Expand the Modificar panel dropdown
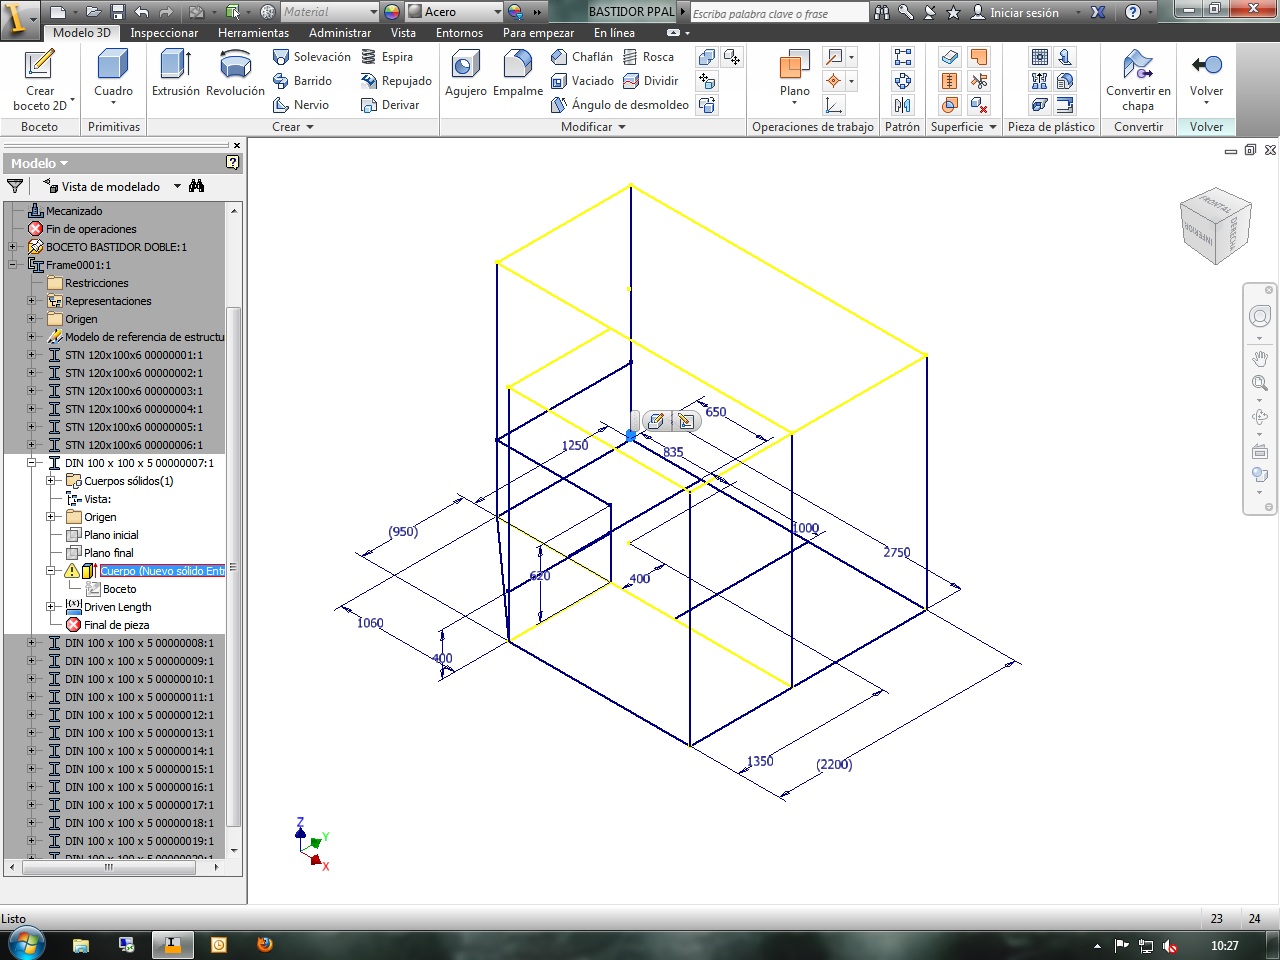Image resolution: width=1280 pixels, height=960 pixels. tap(622, 127)
